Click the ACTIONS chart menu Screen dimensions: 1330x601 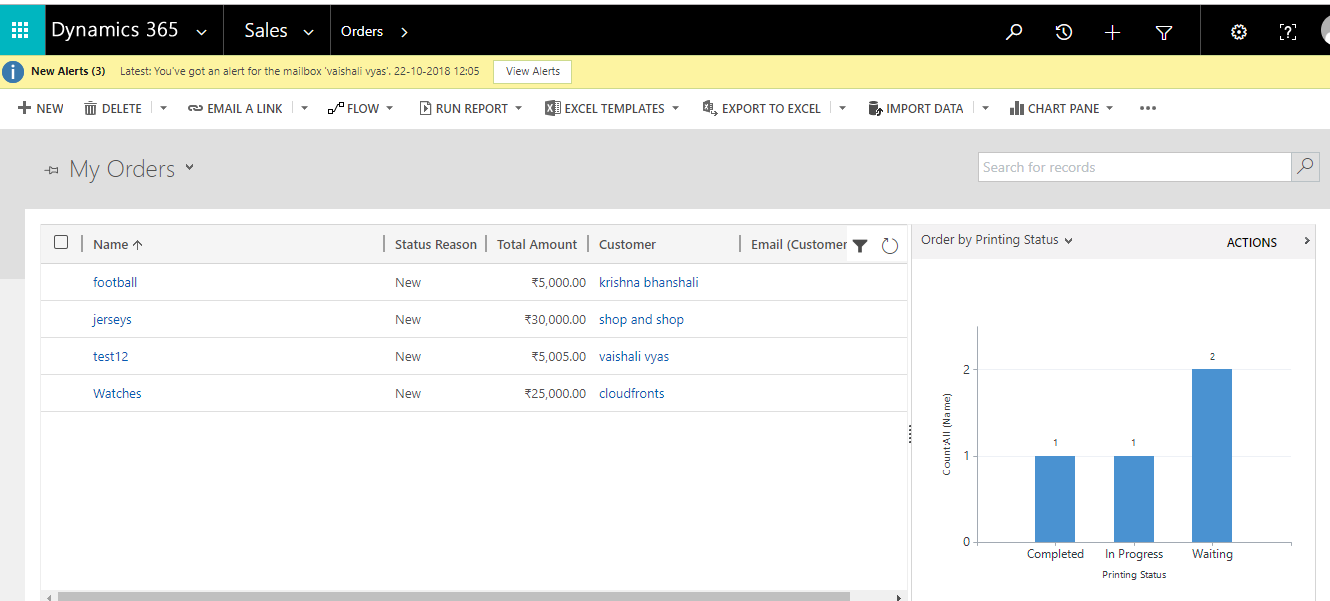pyautogui.click(x=1252, y=242)
